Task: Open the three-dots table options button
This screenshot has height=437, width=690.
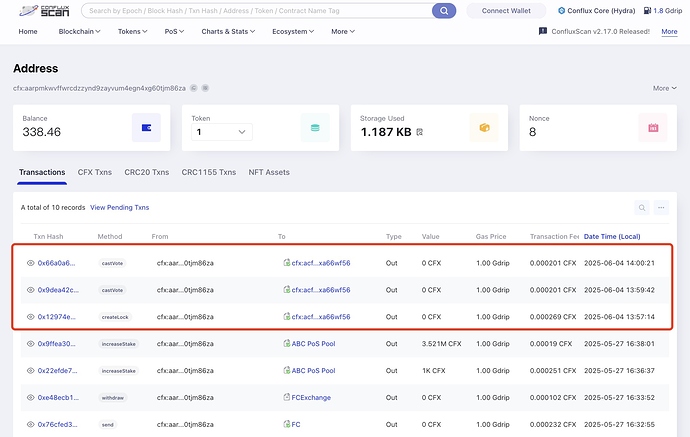Action: pyautogui.click(x=661, y=208)
